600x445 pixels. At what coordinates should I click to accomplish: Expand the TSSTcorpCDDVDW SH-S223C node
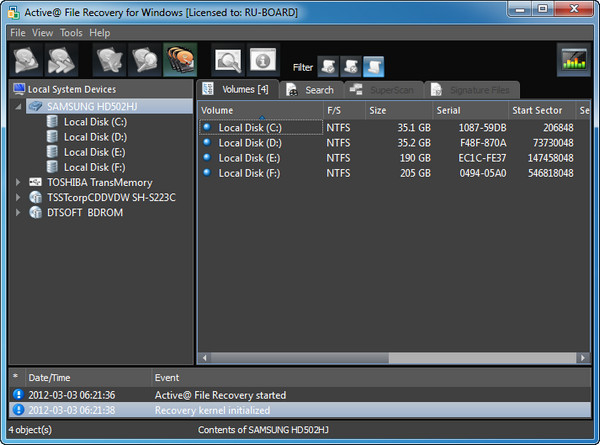(19, 197)
